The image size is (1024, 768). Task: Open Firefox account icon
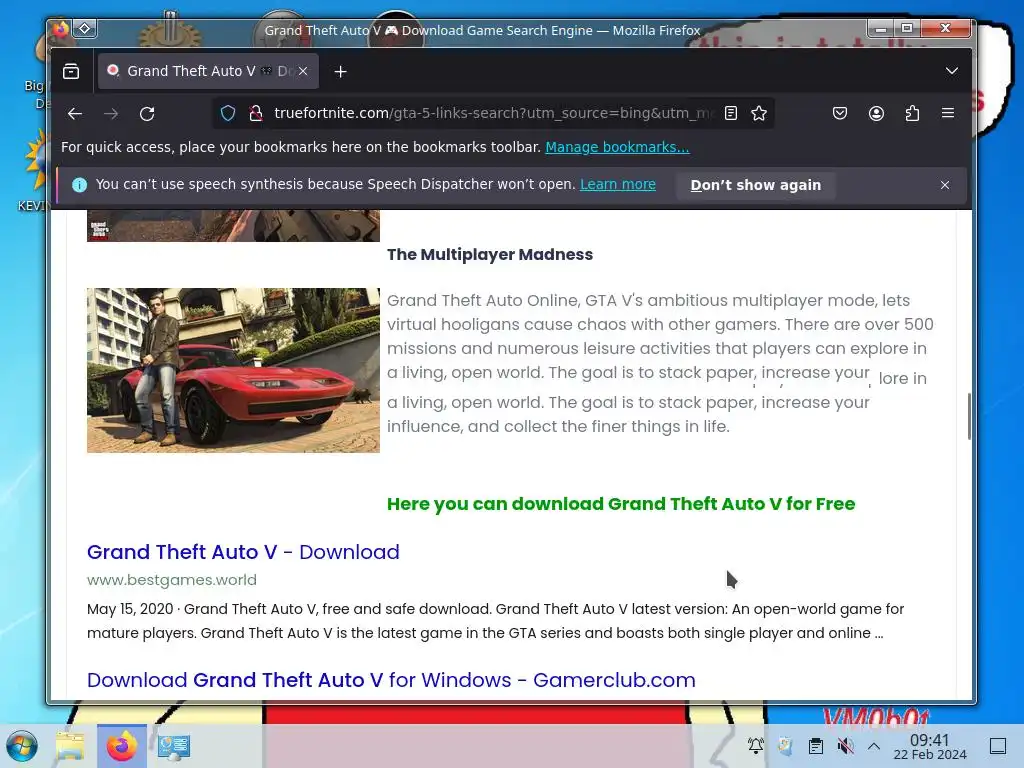pyautogui.click(x=876, y=114)
